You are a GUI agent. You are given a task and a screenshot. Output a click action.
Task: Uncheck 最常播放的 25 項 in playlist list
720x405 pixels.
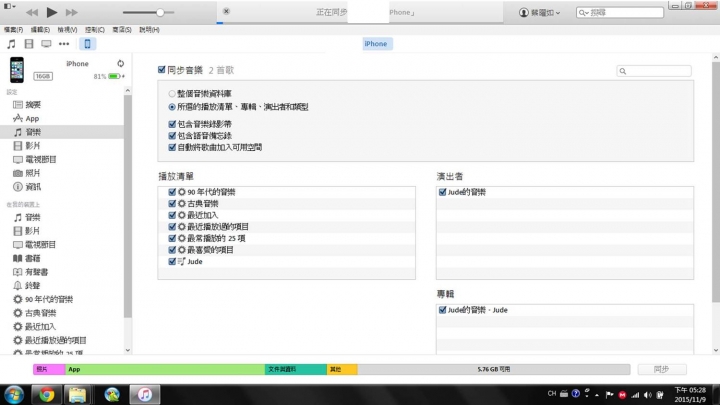(172, 238)
